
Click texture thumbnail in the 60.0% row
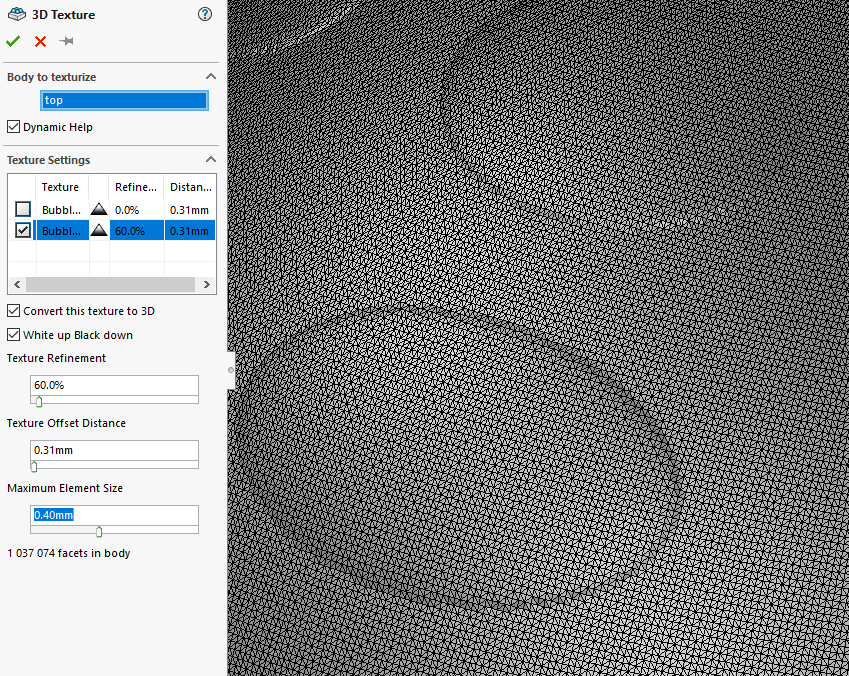99,231
